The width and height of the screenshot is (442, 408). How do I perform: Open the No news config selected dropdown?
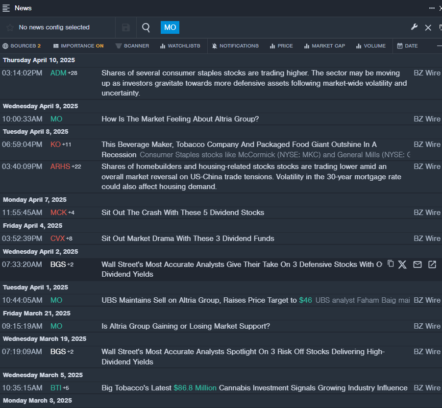tap(54, 27)
